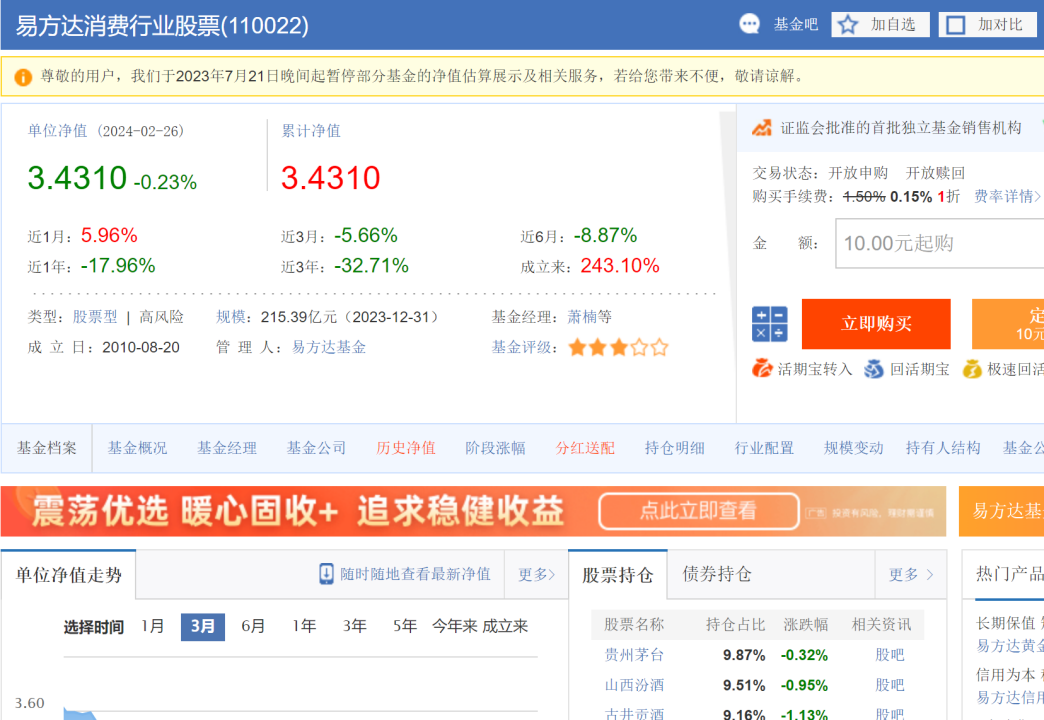Switch to the 债券持仓 tab
Viewport: 1044px width, 720px height.
pyautogui.click(x=717, y=575)
